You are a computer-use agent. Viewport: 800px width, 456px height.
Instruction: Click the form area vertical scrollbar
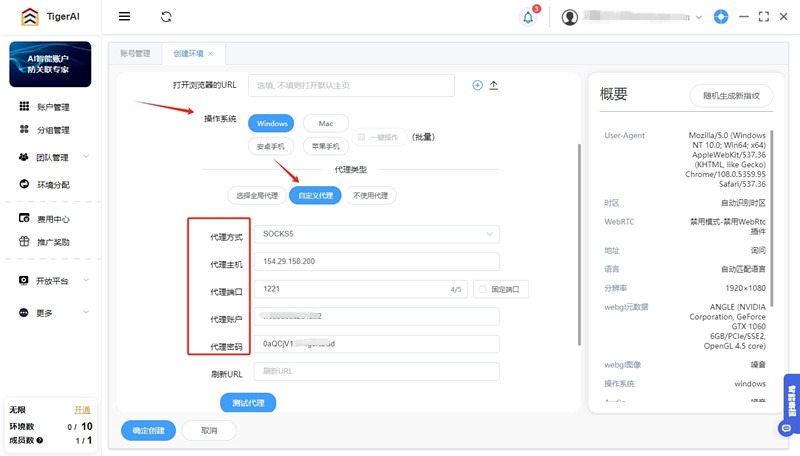[x=579, y=245]
